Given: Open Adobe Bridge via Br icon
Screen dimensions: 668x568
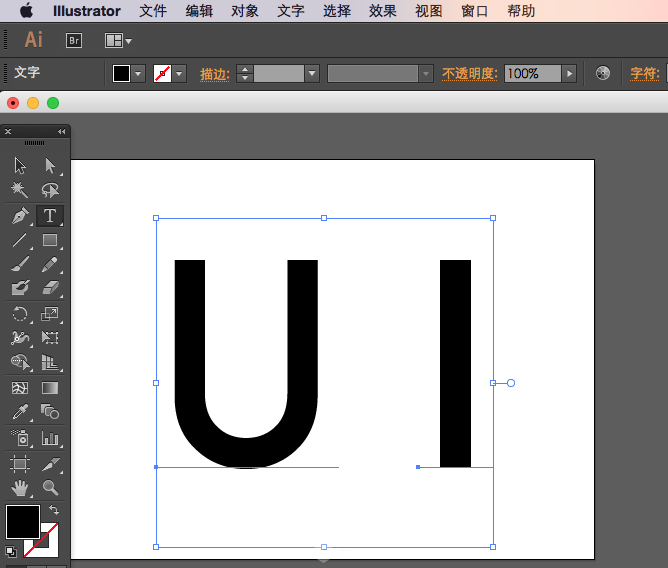Looking at the screenshot, I should tap(74, 40).
